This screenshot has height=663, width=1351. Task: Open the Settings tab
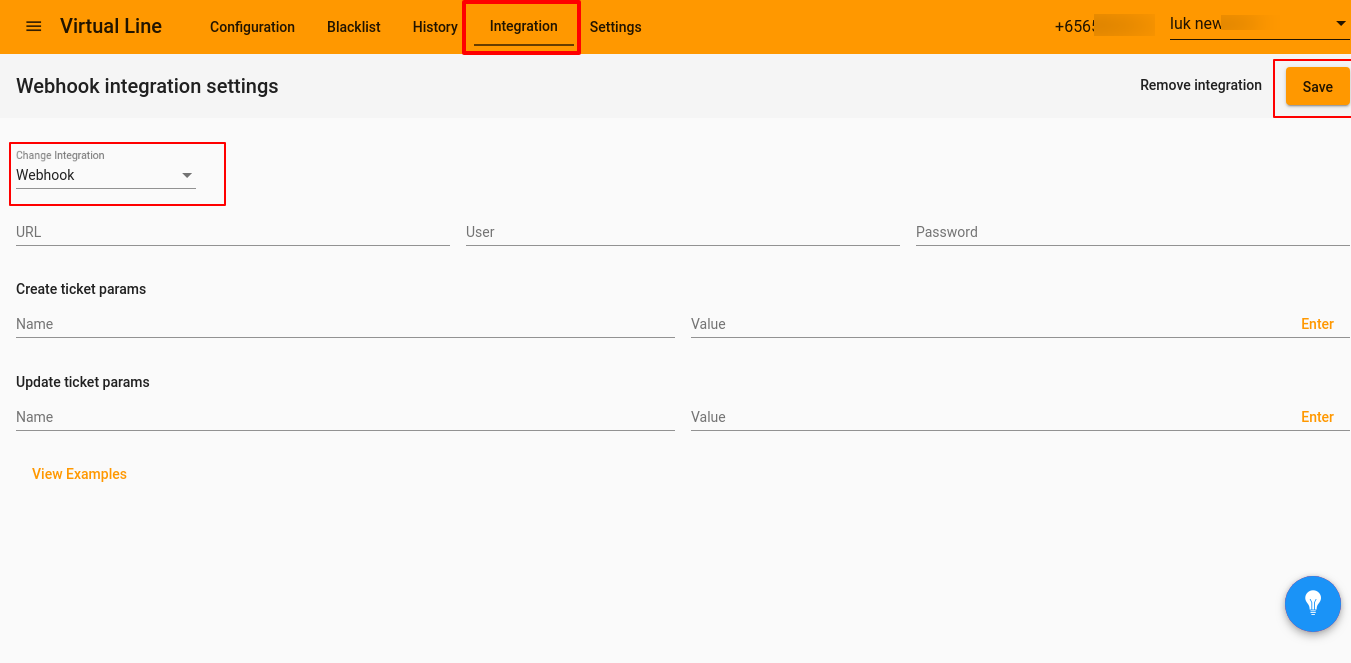616,27
